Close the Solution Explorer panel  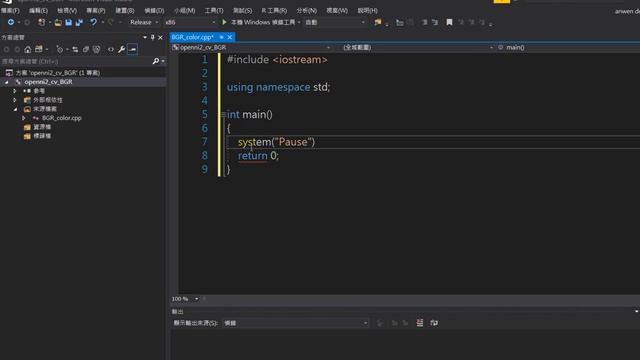coord(160,37)
